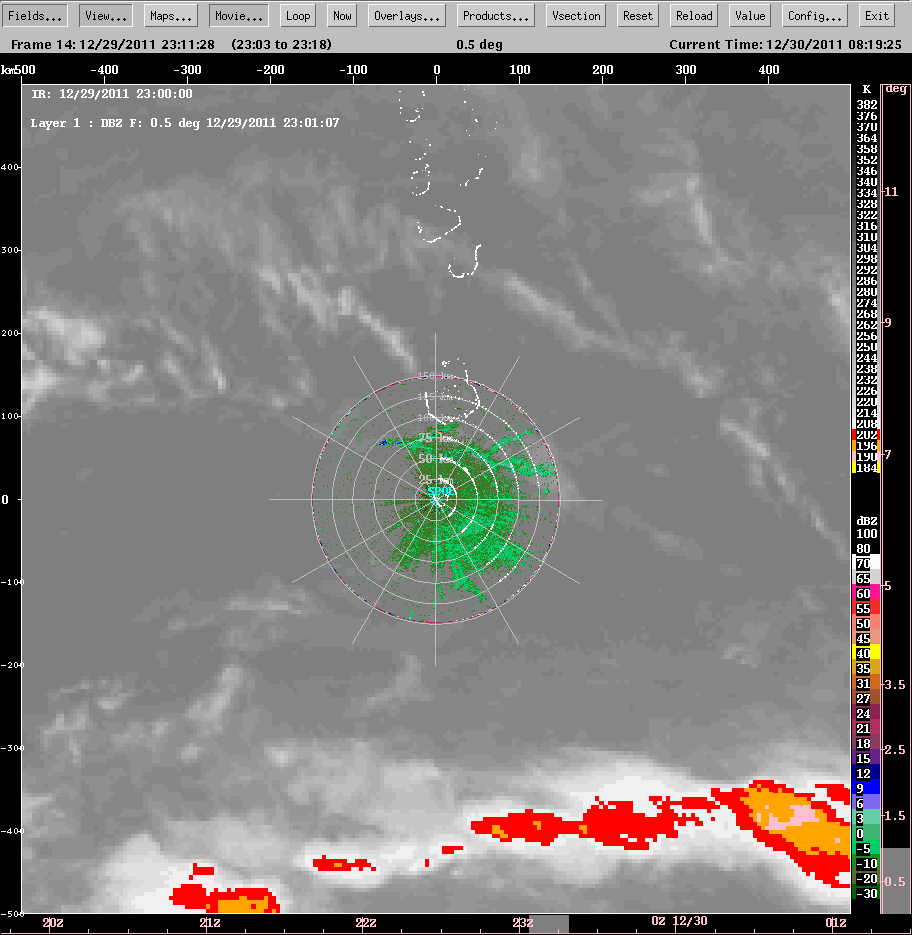Open the Overlays... panel
The width and height of the screenshot is (912, 935).
click(x=407, y=16)
